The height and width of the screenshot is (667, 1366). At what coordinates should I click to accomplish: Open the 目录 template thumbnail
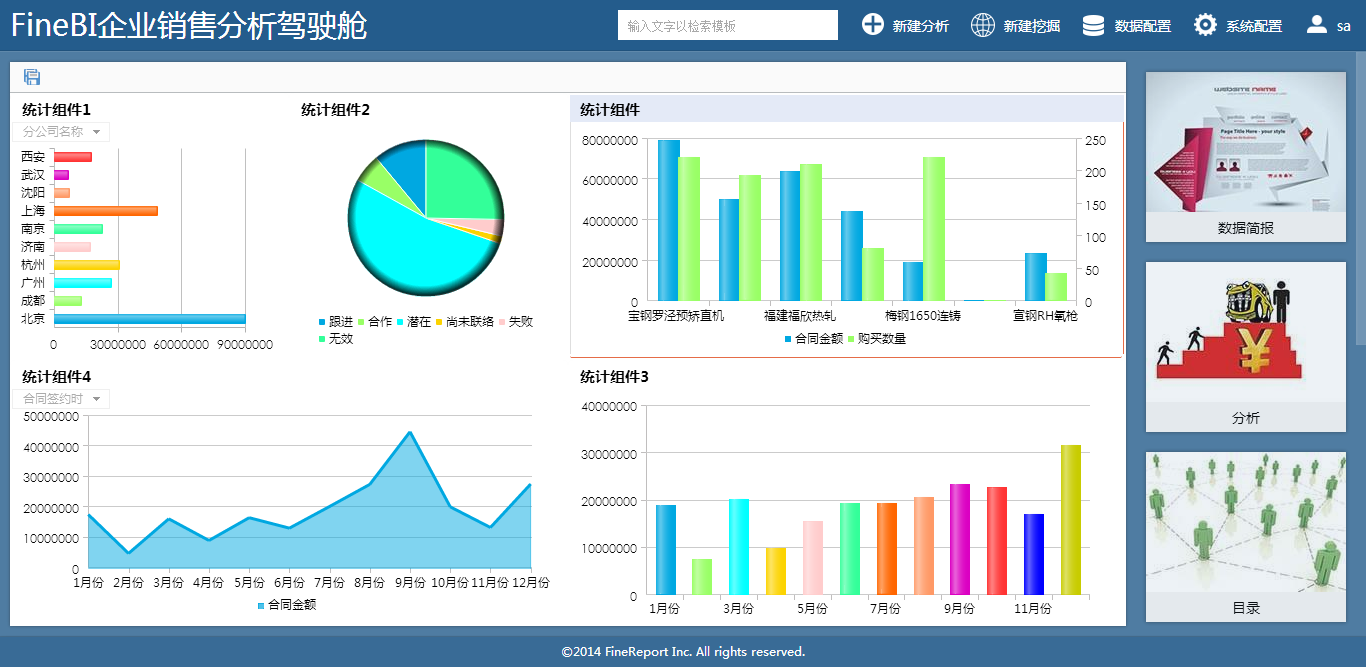click(x=1245, y=523)
